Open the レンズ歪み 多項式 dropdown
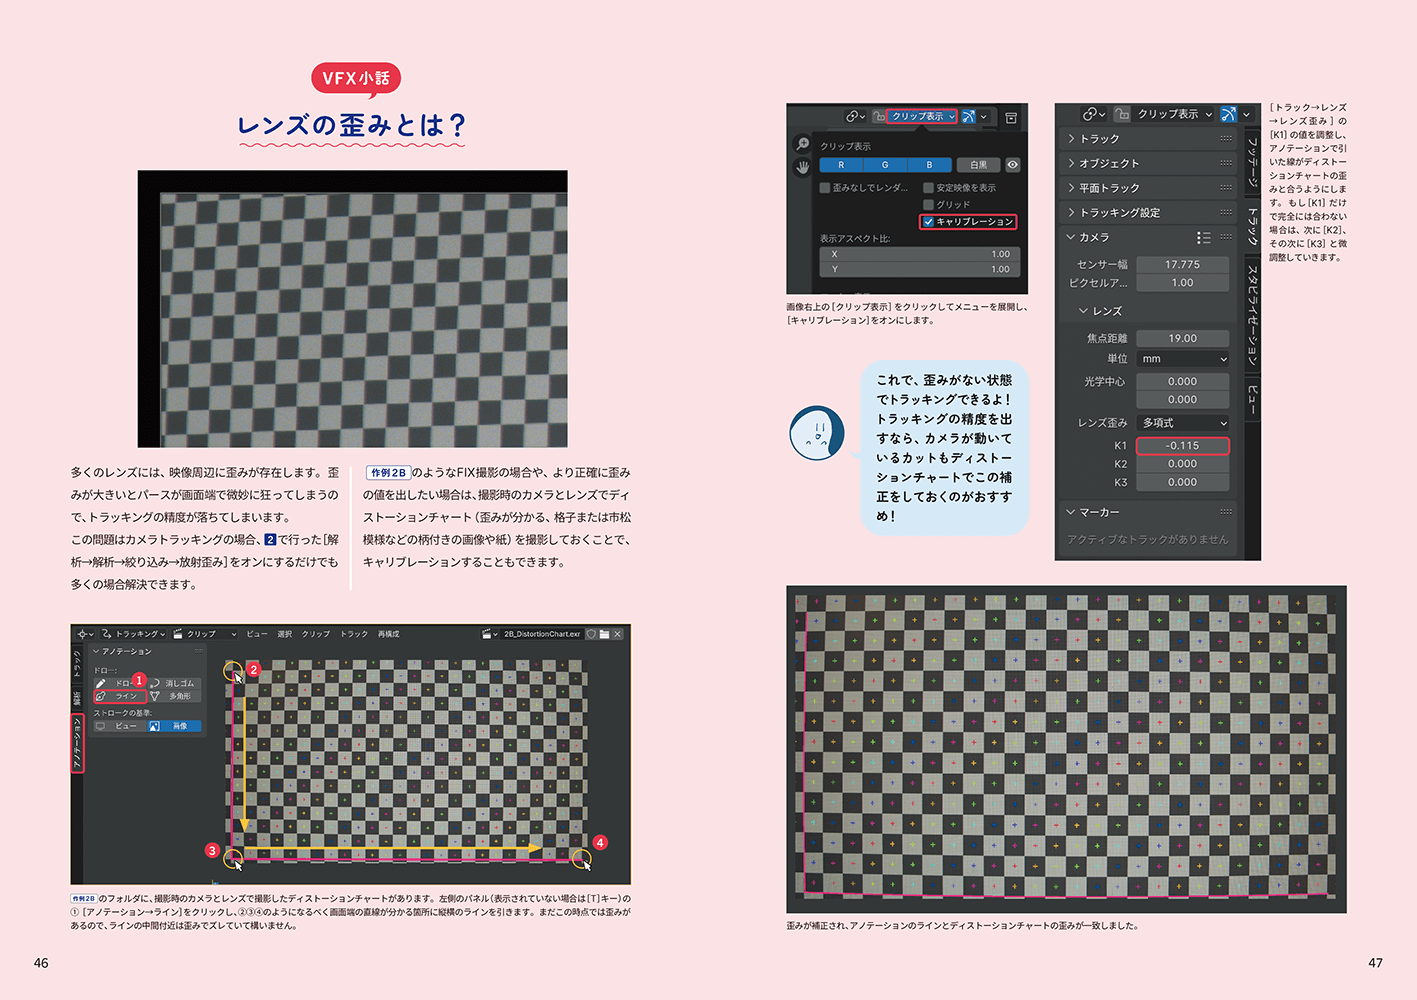 coord(1182,423)
